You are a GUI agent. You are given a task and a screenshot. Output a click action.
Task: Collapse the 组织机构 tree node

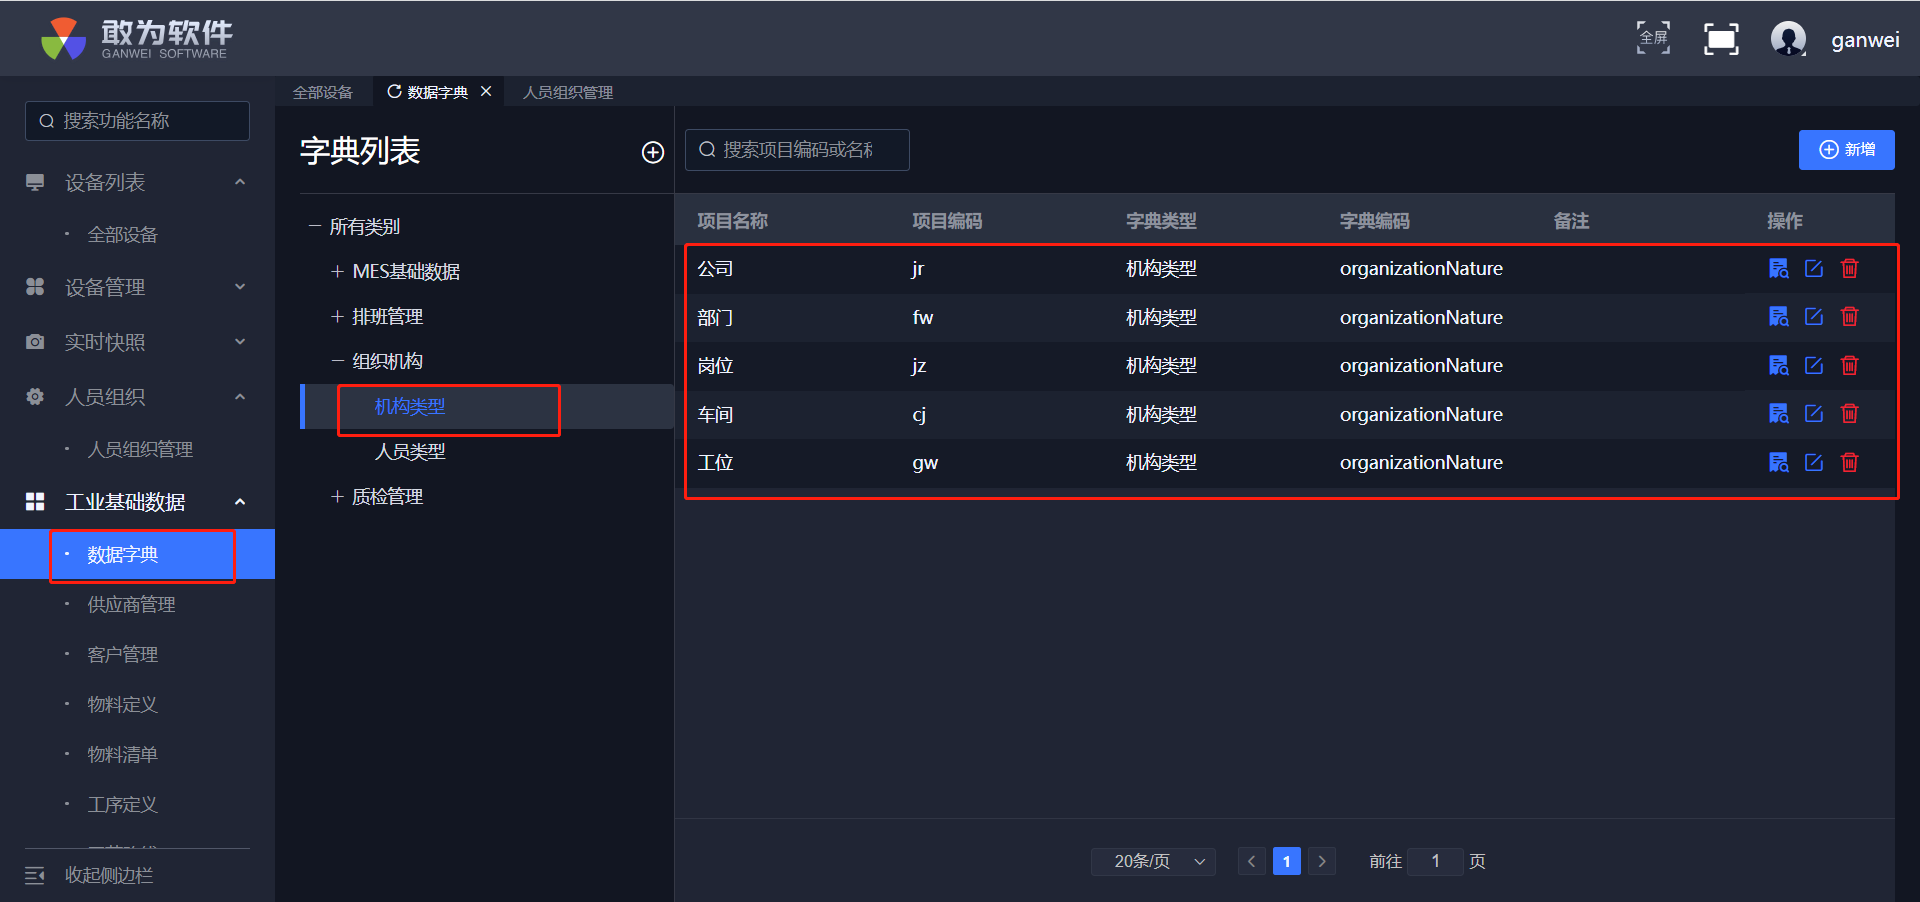[x=337, y=361]
